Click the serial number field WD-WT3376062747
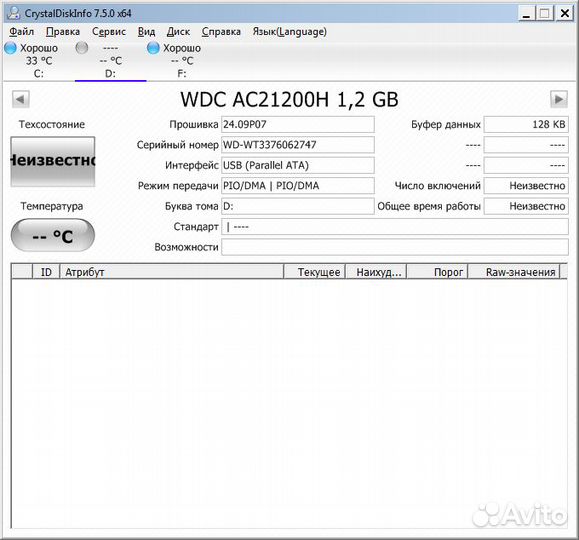 click(x=298, y=145)
